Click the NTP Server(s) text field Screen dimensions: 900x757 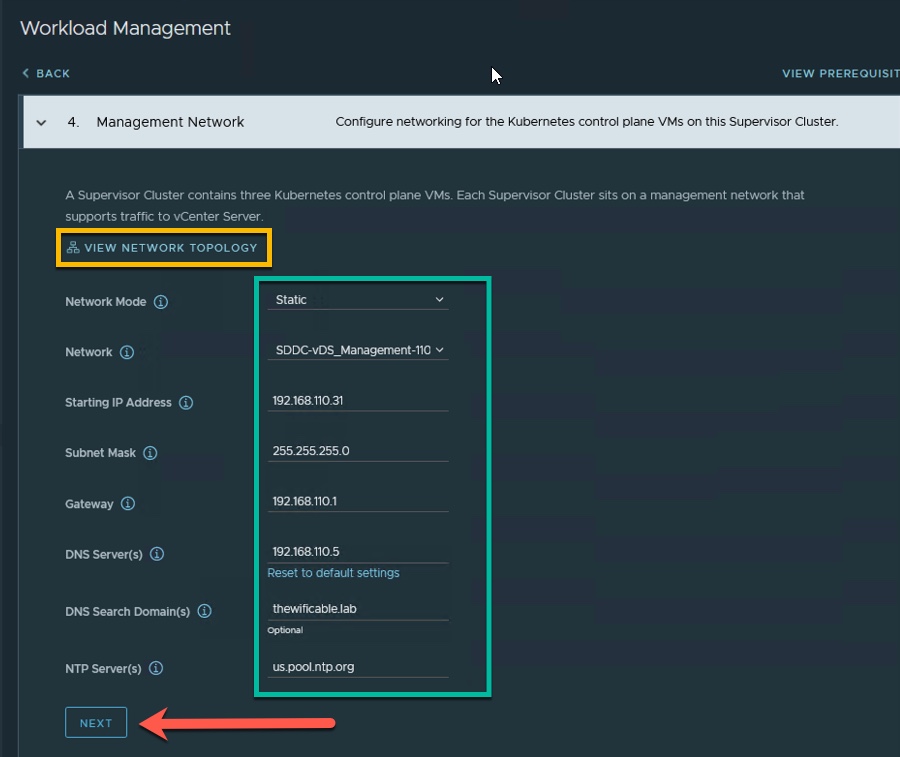(x=357, y=666)
